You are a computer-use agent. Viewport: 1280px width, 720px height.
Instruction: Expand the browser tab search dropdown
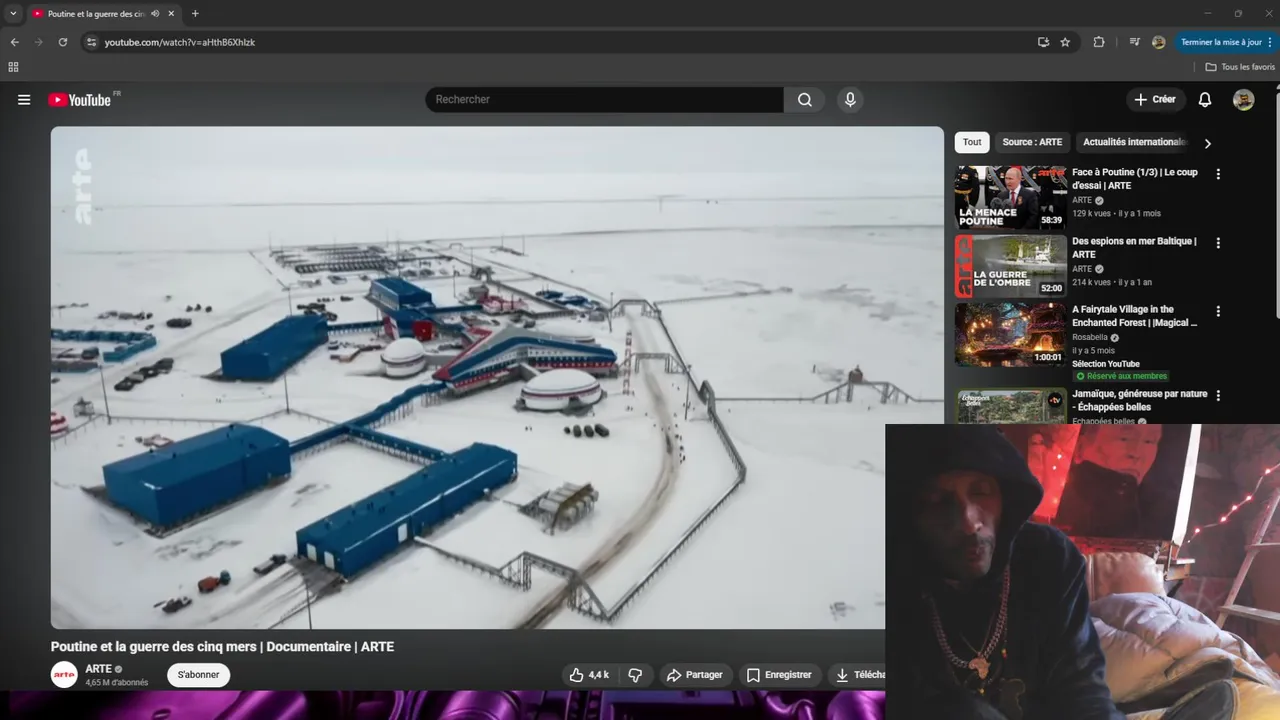(13, 14)
